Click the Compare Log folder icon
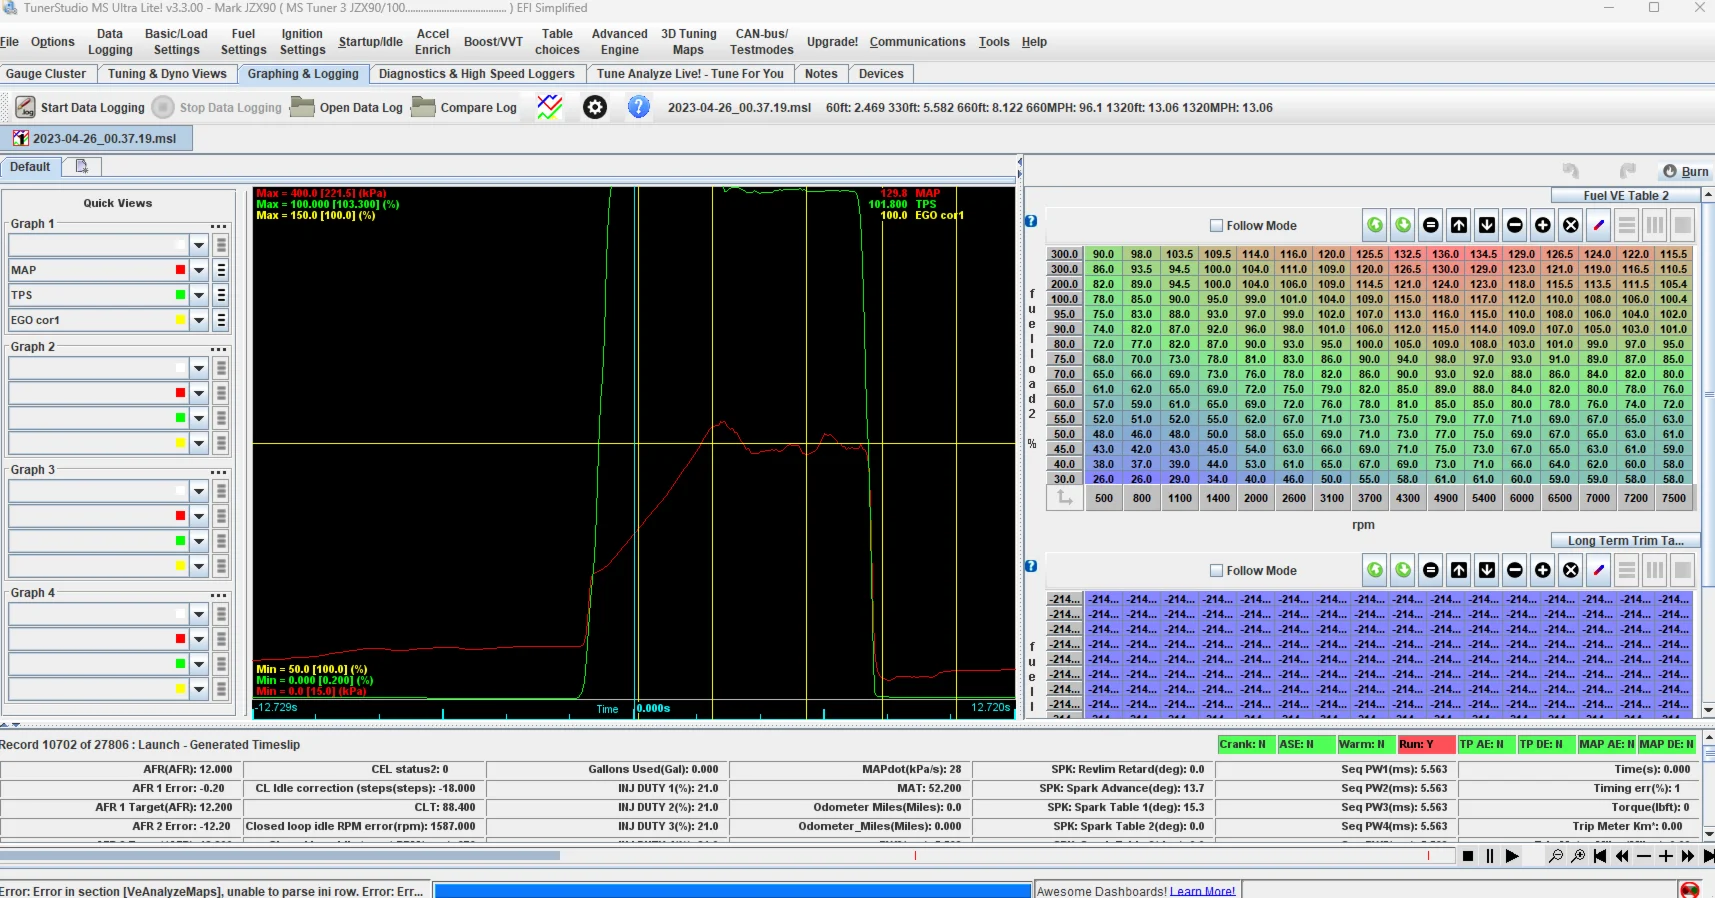This screenshot has width=1715, height=898. point(424,107)
